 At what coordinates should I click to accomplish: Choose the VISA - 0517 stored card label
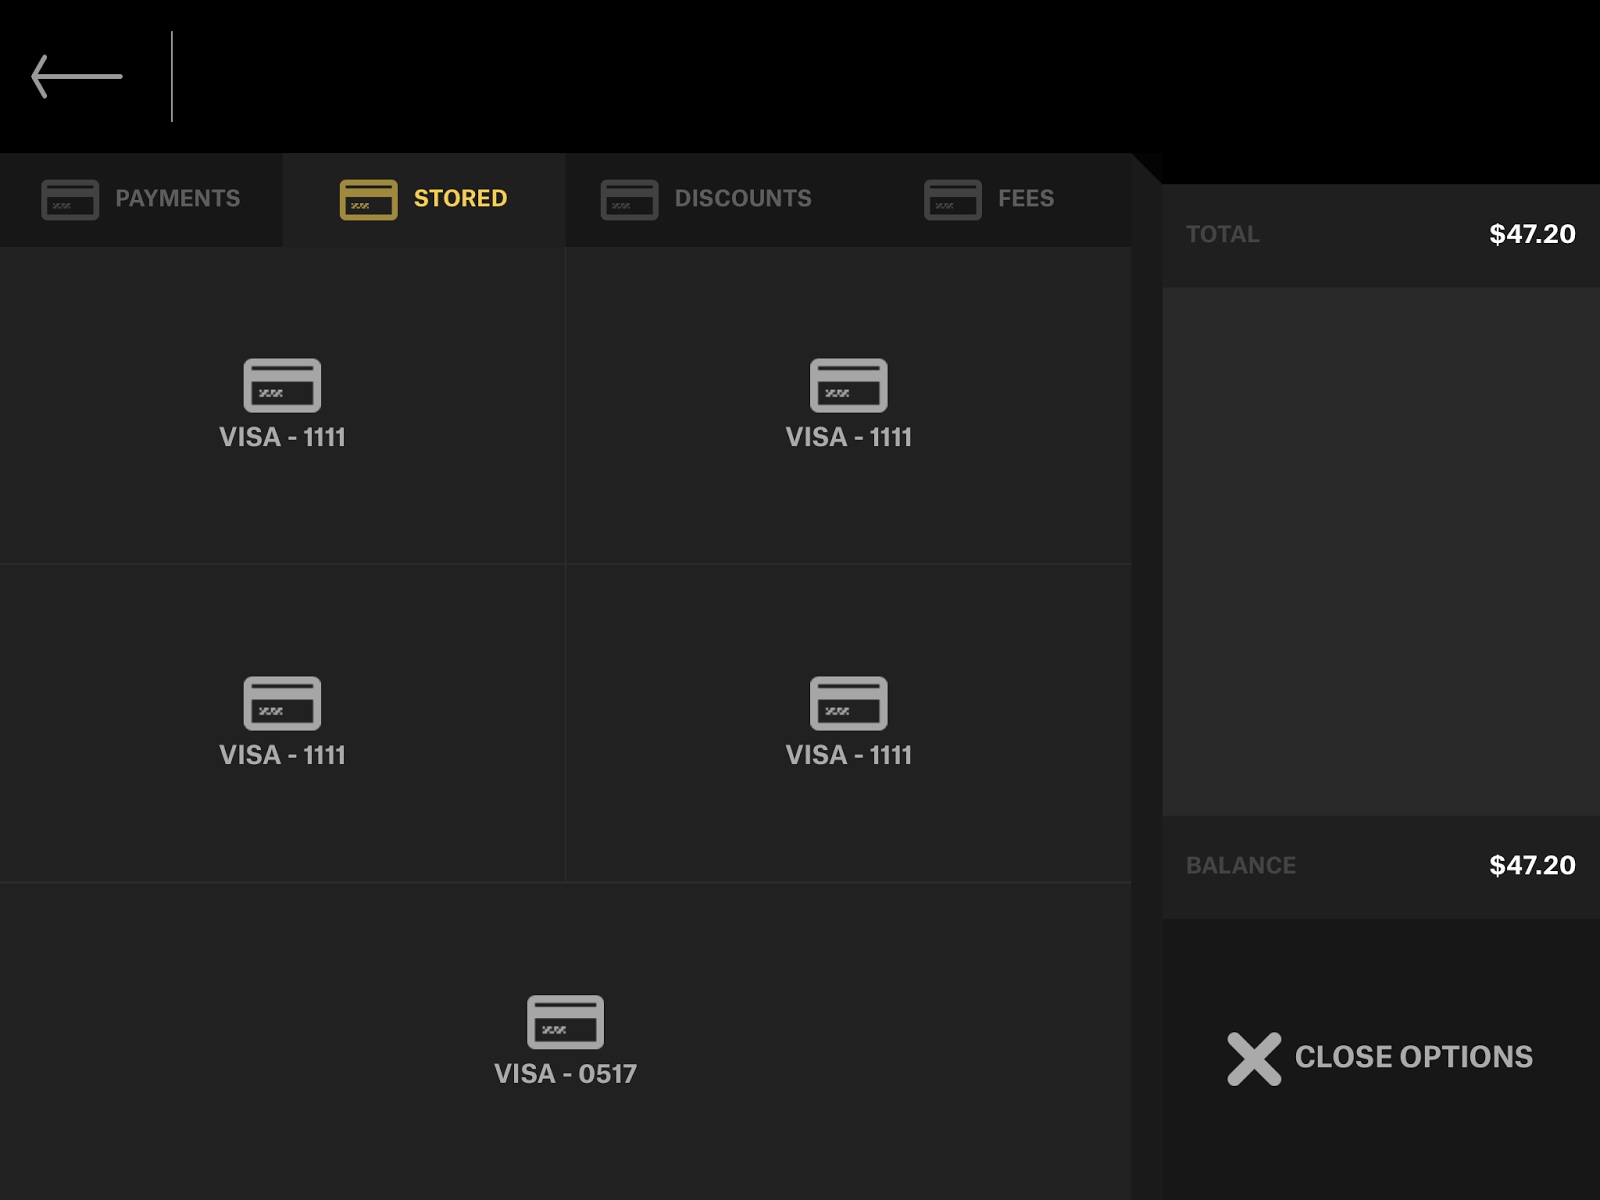click(x=565, y=1074)
